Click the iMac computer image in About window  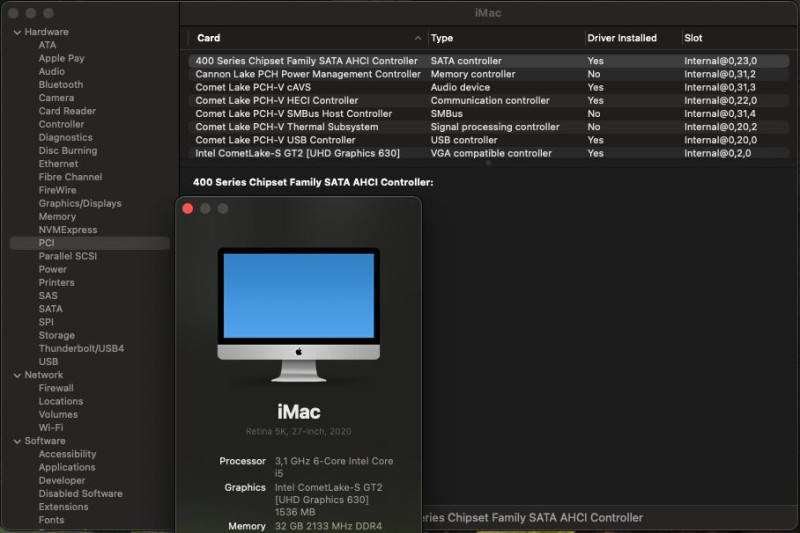coord(298,315)
